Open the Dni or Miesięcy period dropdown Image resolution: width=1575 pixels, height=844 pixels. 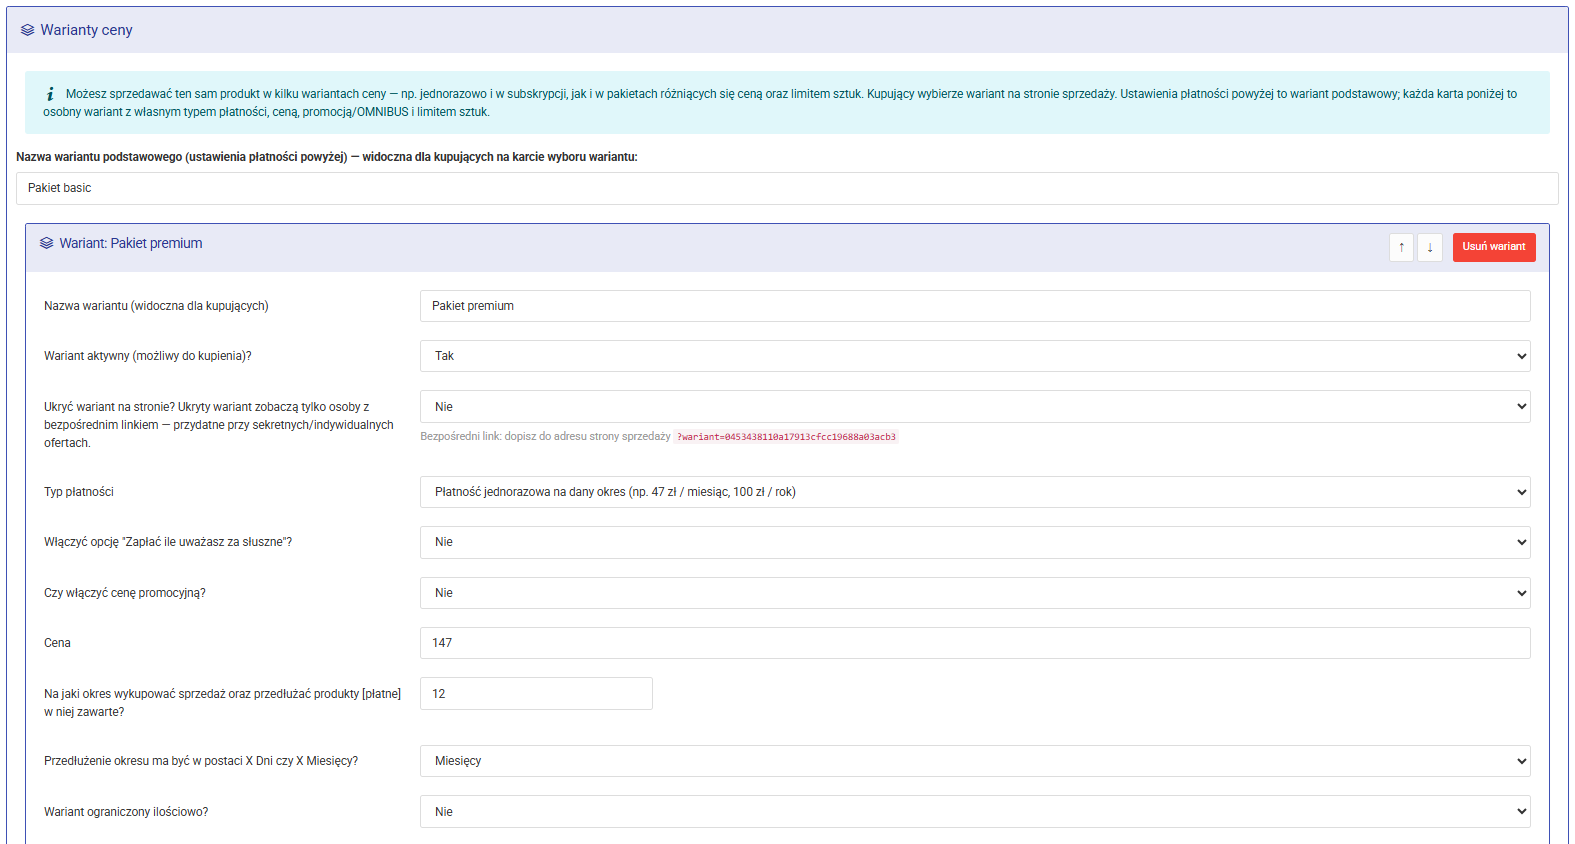975,761
